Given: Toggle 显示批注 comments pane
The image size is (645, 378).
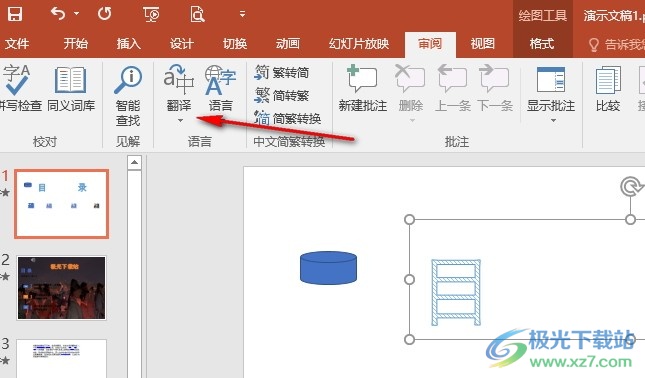Looking at the screenshot, I should click(x=551, y=88).
